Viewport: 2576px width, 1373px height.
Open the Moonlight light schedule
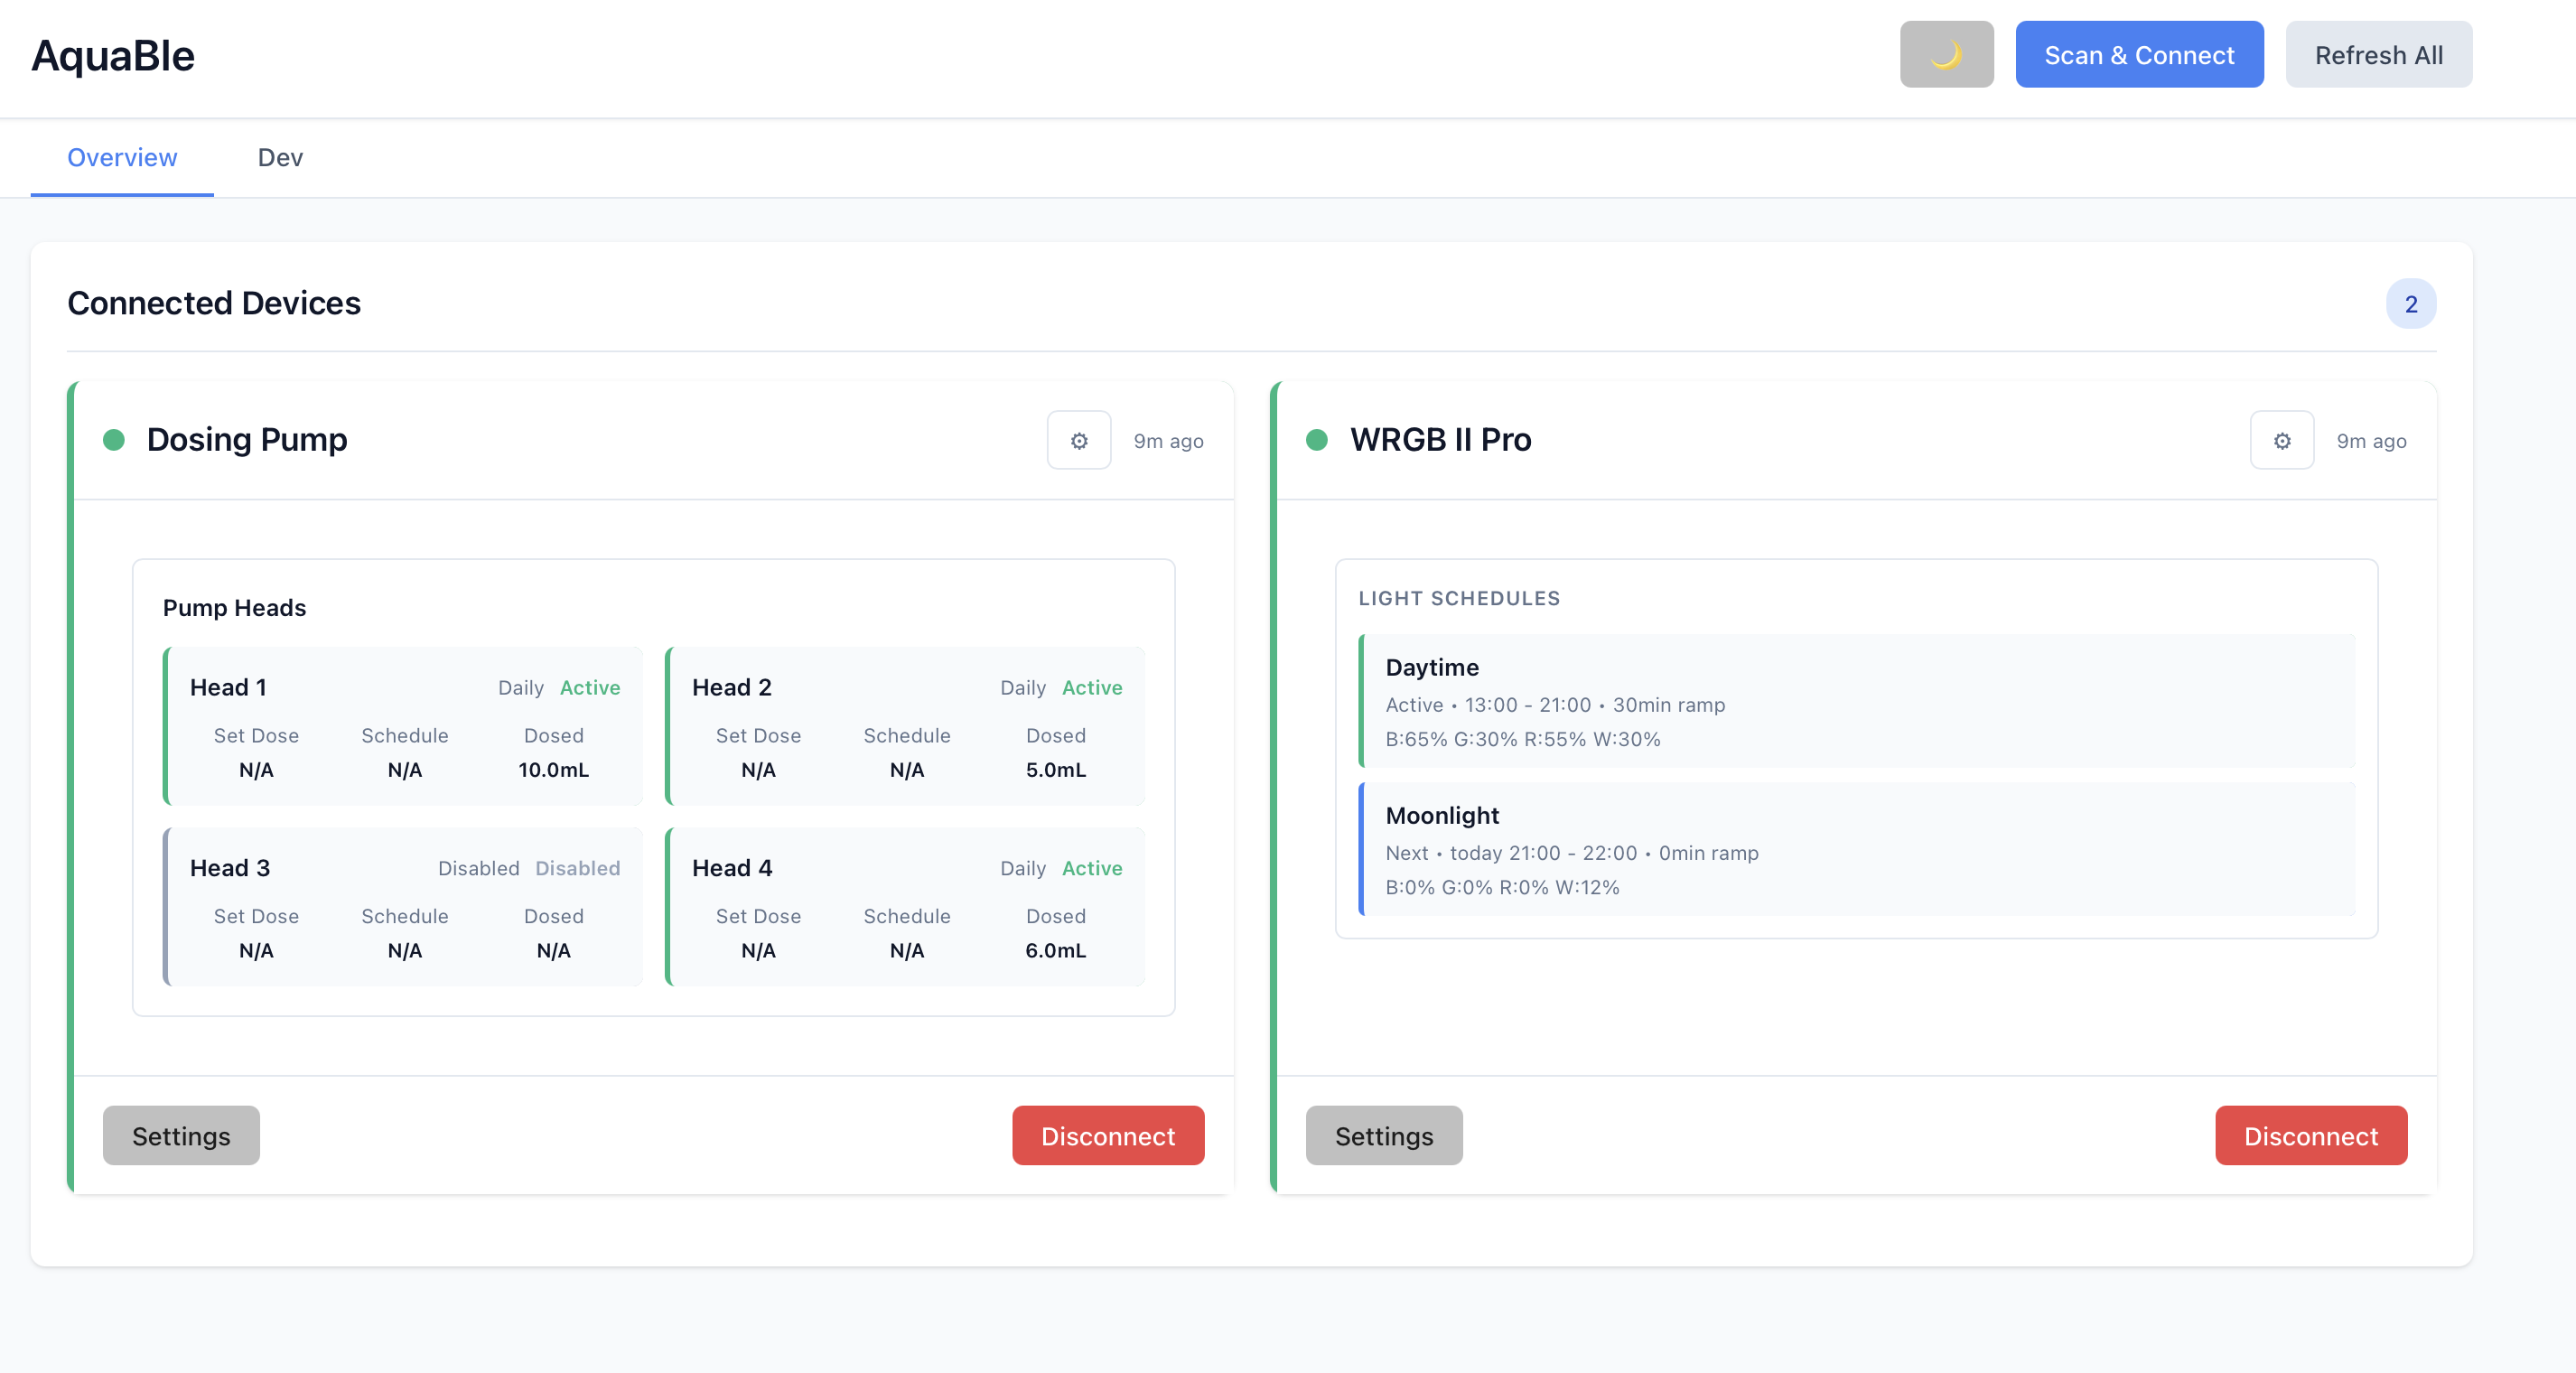[x=1857, y=849]
